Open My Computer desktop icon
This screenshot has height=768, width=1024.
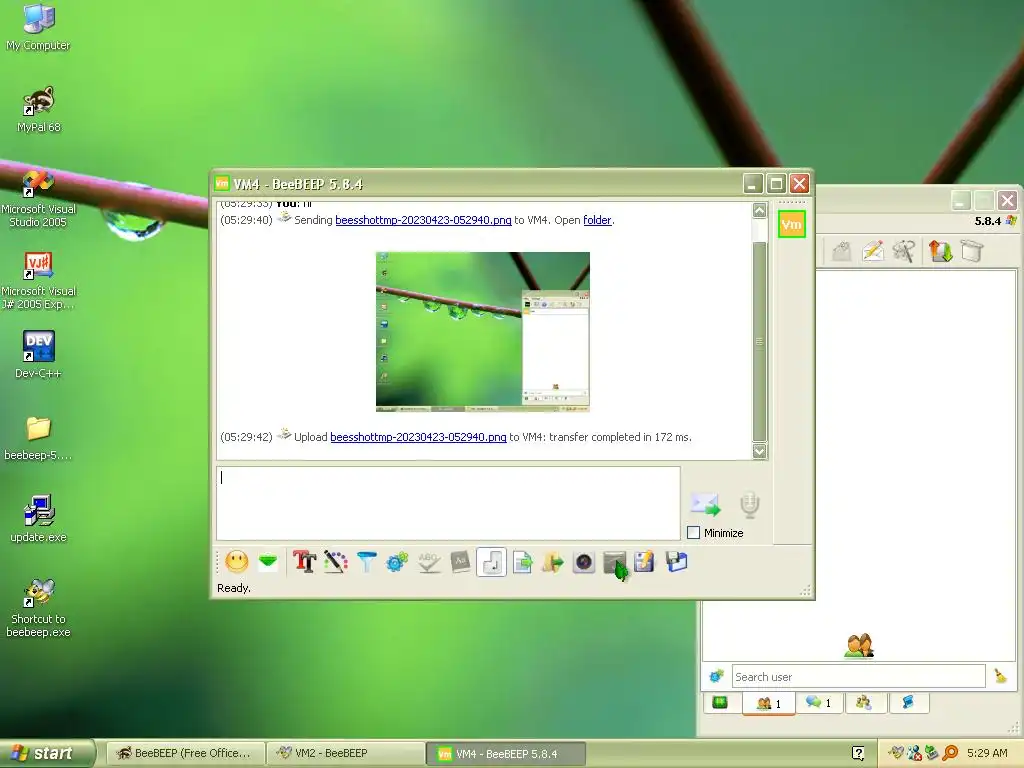pos(39,27)
